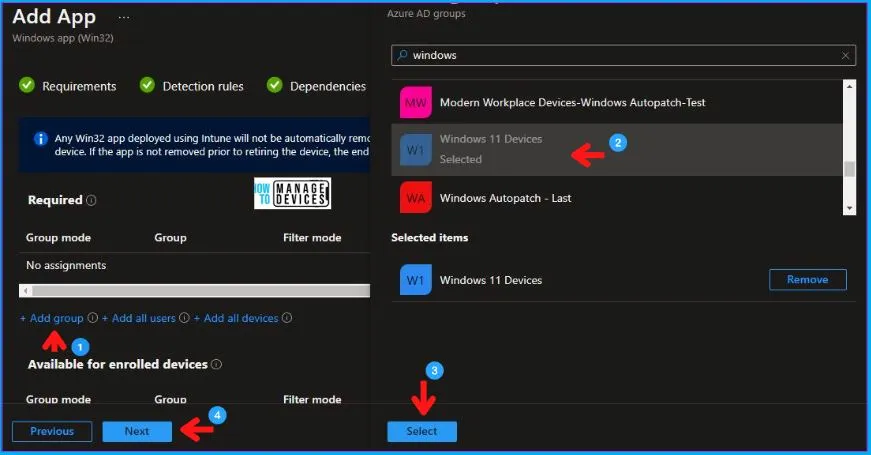Open the ellipsis menu beside Add App
The height and width of the screenshot is (455, 871).
[x=124, y=18]
